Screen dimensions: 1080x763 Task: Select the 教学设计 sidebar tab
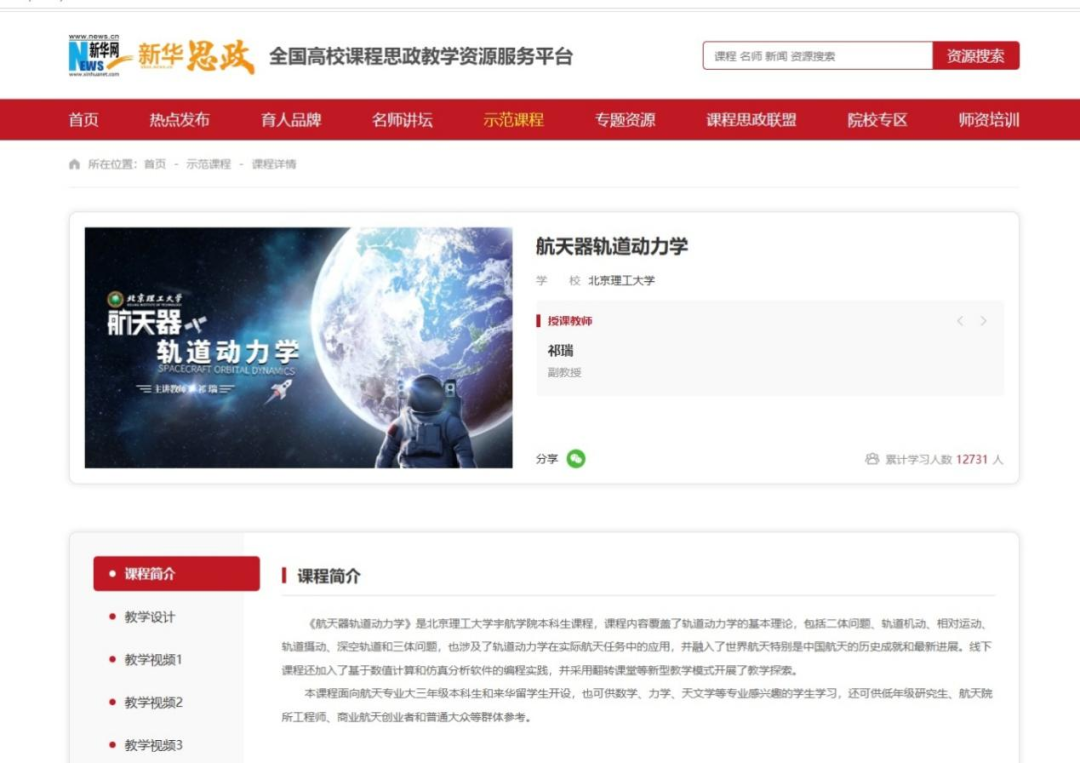click(x=149, y=617)
